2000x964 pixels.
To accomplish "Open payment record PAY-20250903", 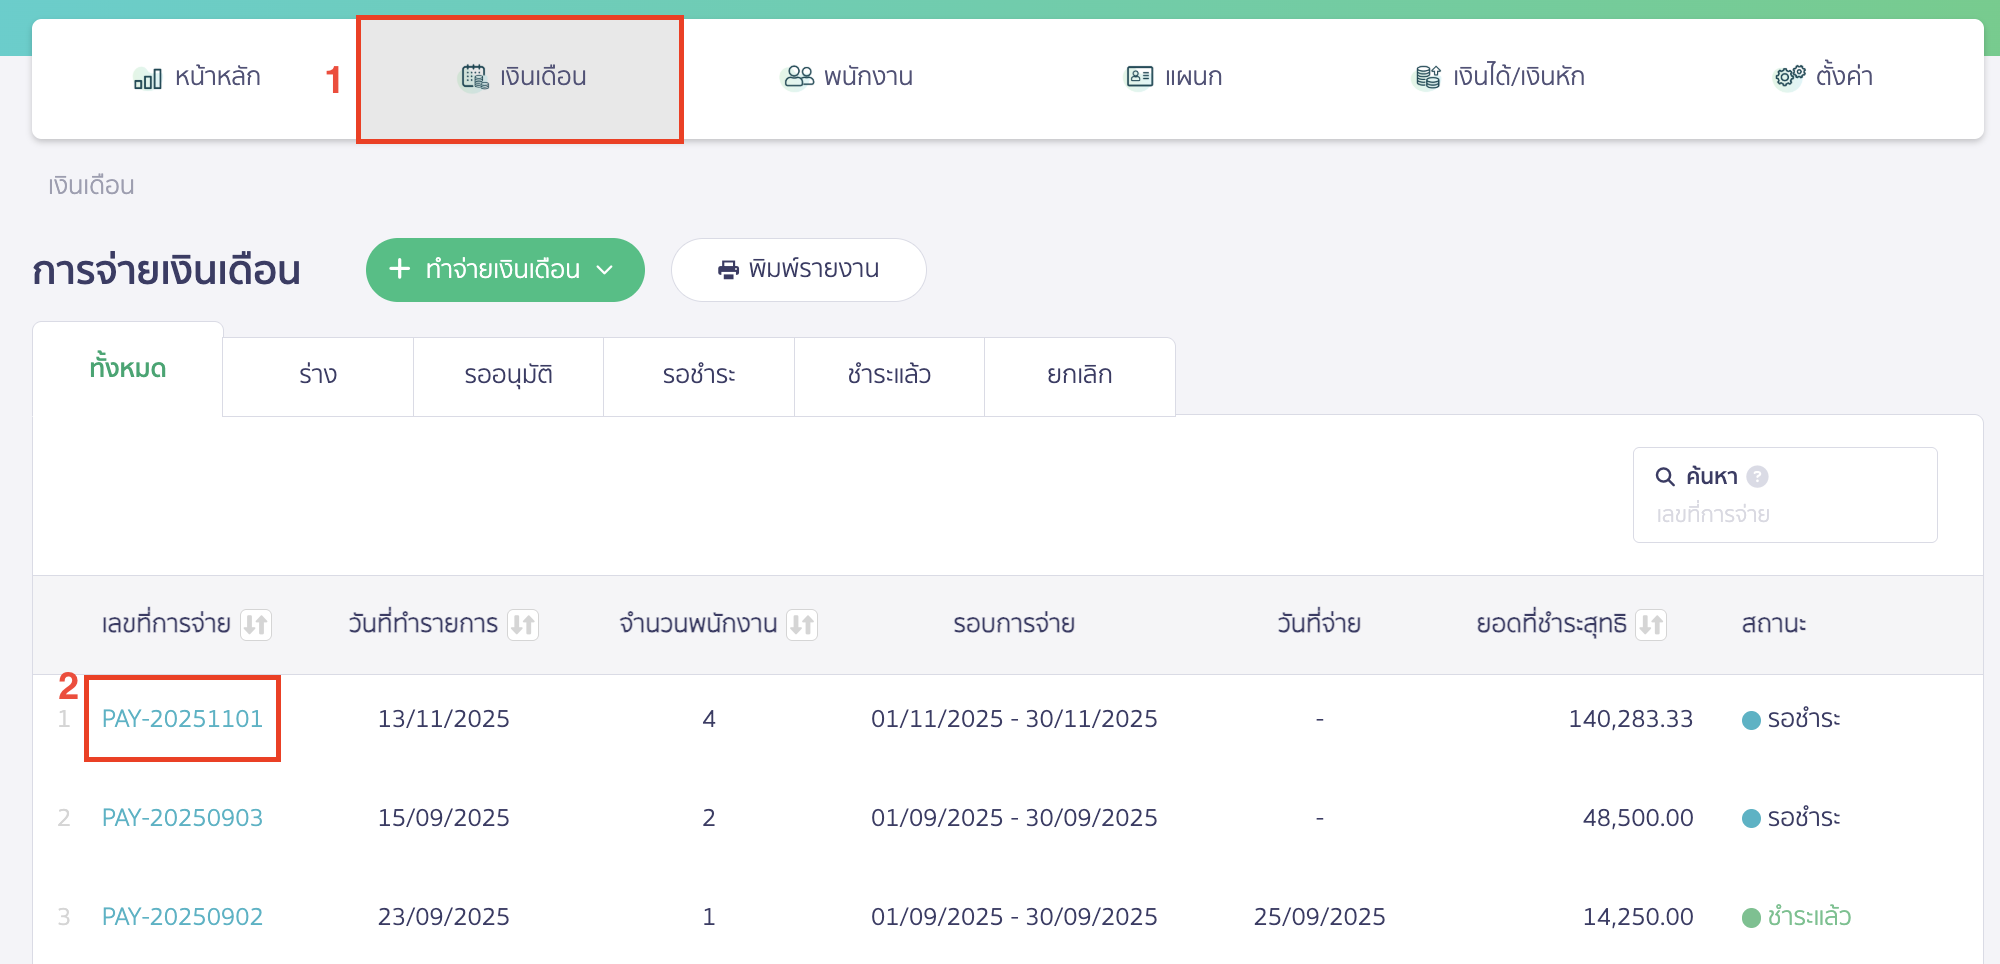I will click(183, 817).
